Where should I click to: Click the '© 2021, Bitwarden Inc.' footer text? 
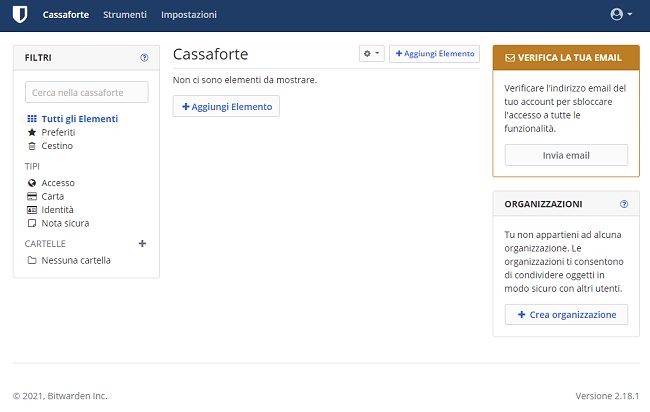pyautogui.click(x=60, y=396)
